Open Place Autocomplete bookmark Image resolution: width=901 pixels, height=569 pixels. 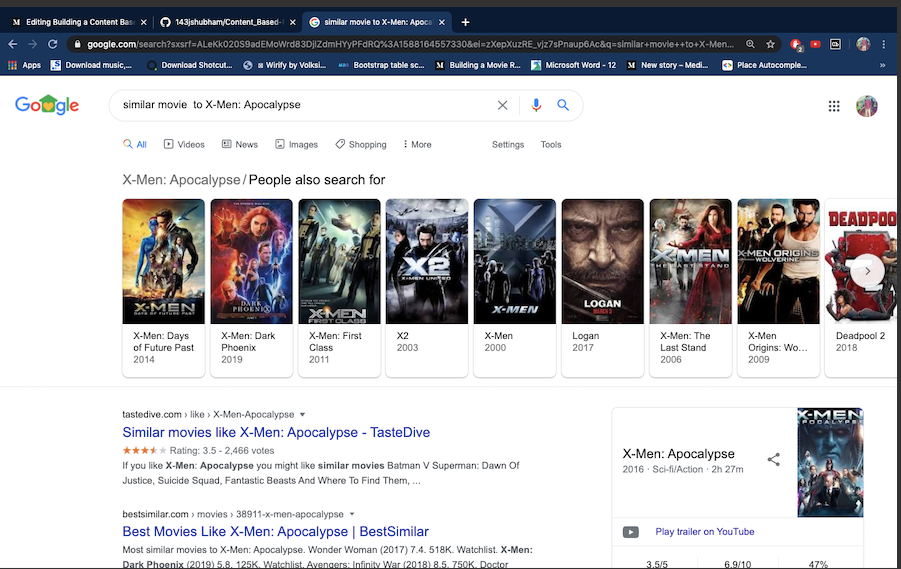click(765, 66)
